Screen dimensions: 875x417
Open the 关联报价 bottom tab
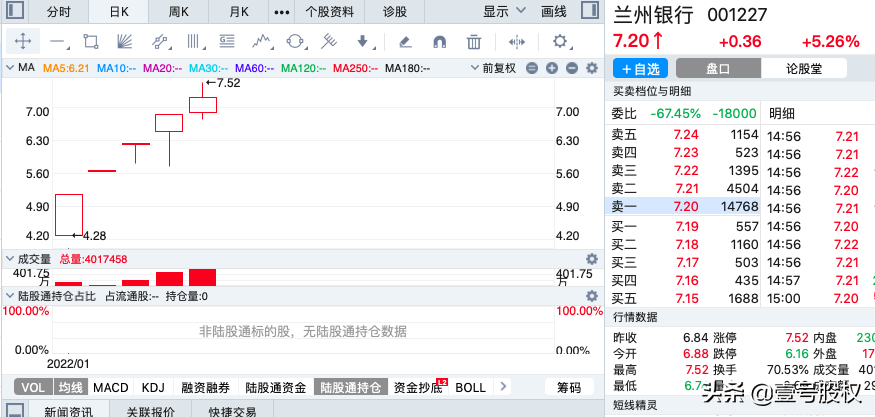click(150, 411)
